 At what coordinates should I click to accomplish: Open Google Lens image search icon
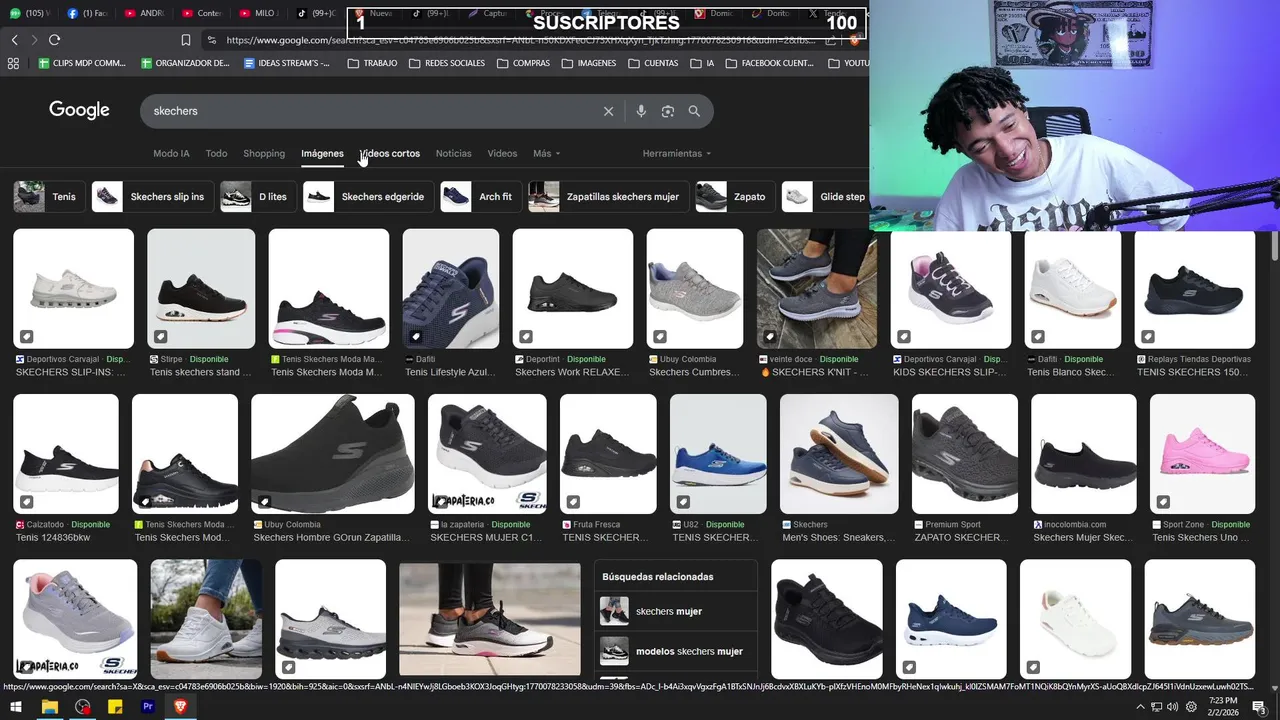pos(668,111)
